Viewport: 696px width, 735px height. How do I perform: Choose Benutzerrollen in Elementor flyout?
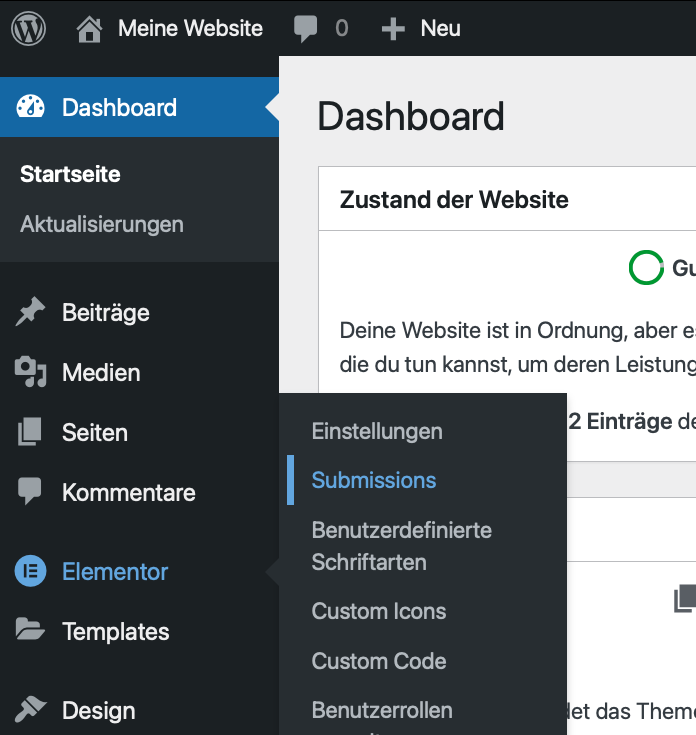pyautogui.click(x=382, y=711)
